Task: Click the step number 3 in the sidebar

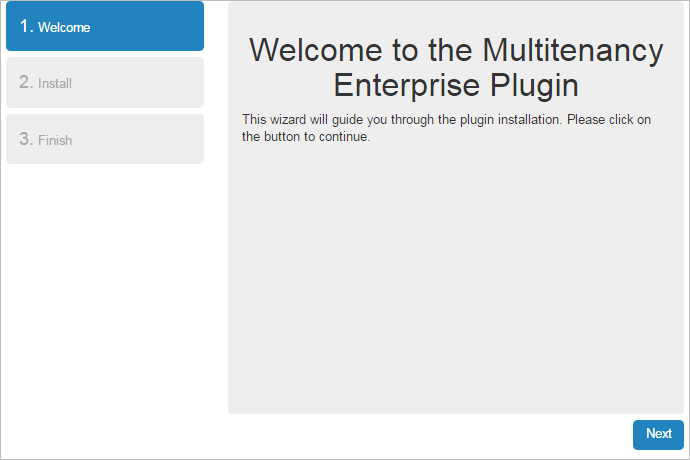Action: 26,139
